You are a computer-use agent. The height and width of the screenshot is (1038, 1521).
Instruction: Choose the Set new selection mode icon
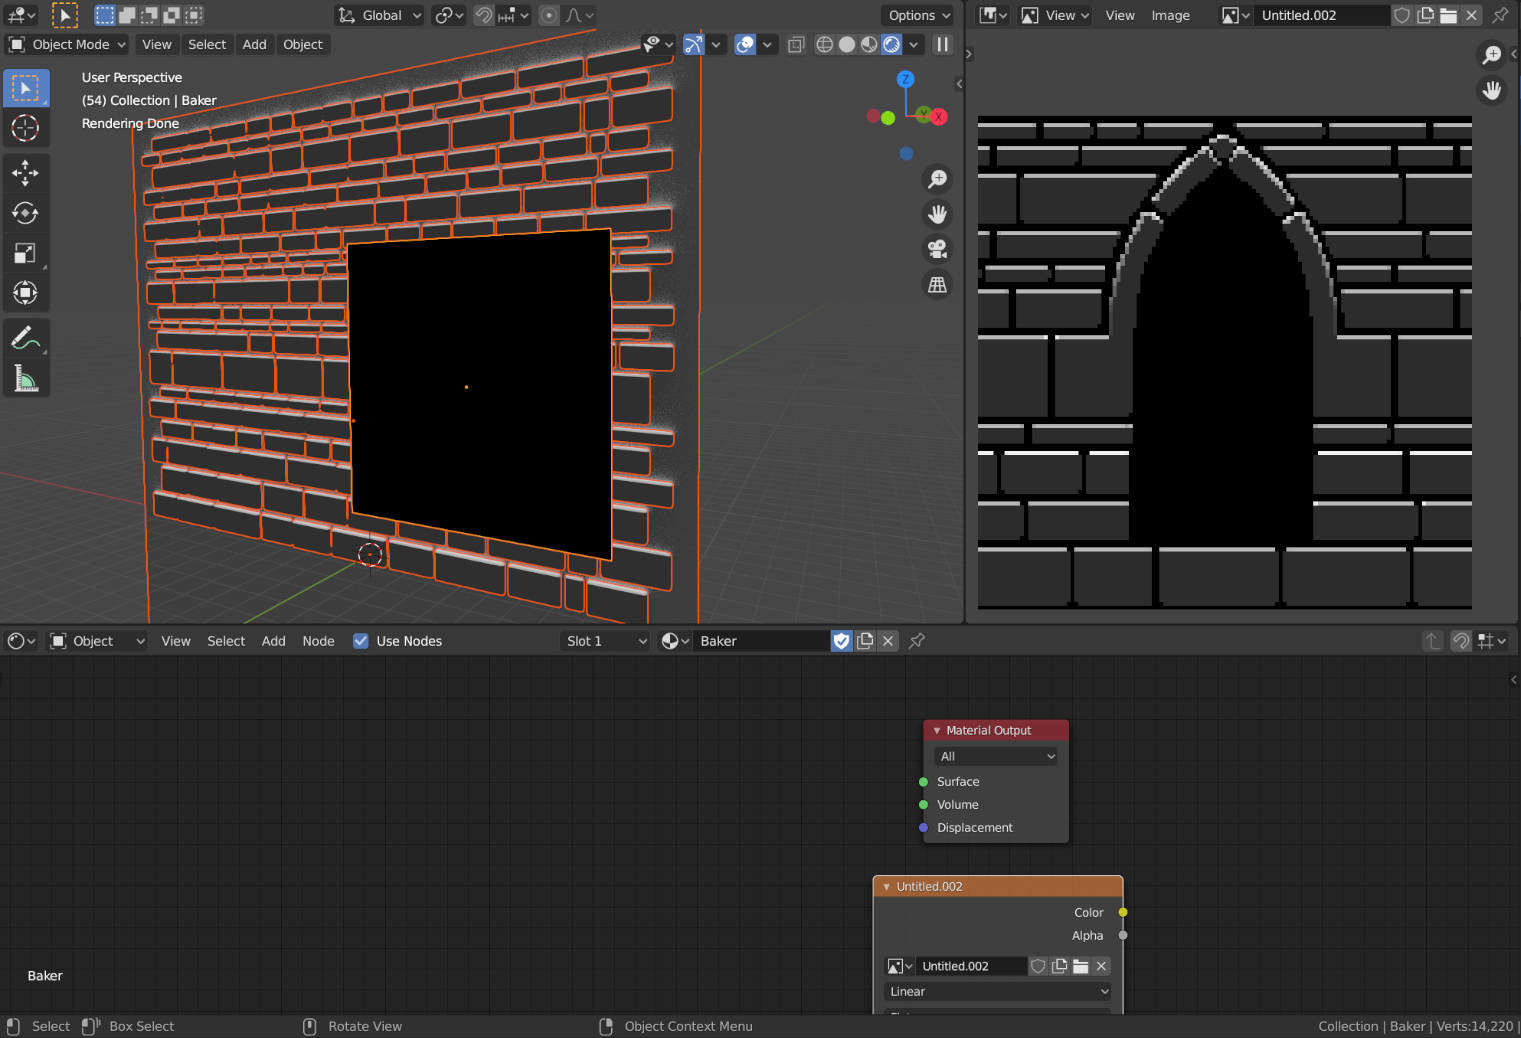[x=105, y=15]
